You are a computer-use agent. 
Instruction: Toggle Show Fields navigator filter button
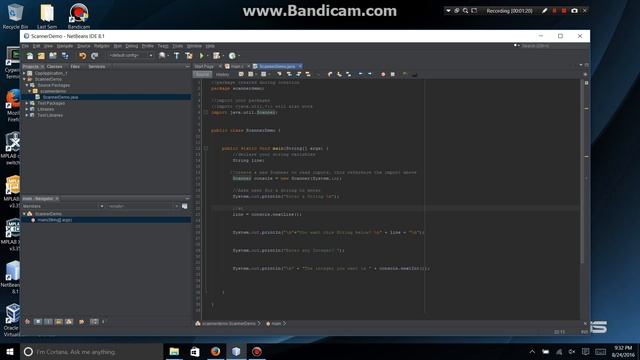click(x=38, y=322)
